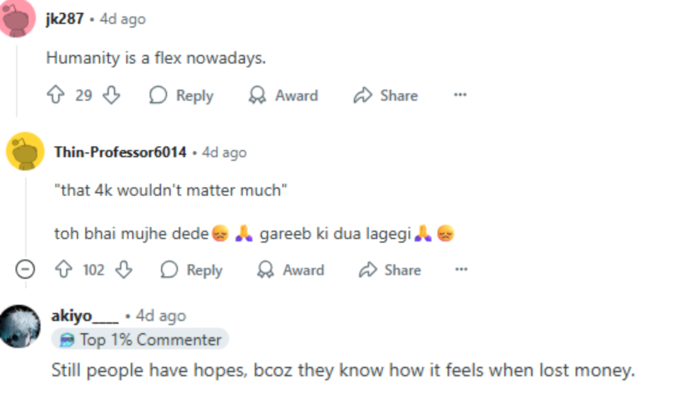Share Thin-Professor6014's comment
The height and width of the screenshot is (394, 700).
pyautogui.click(x=390, y=270)
